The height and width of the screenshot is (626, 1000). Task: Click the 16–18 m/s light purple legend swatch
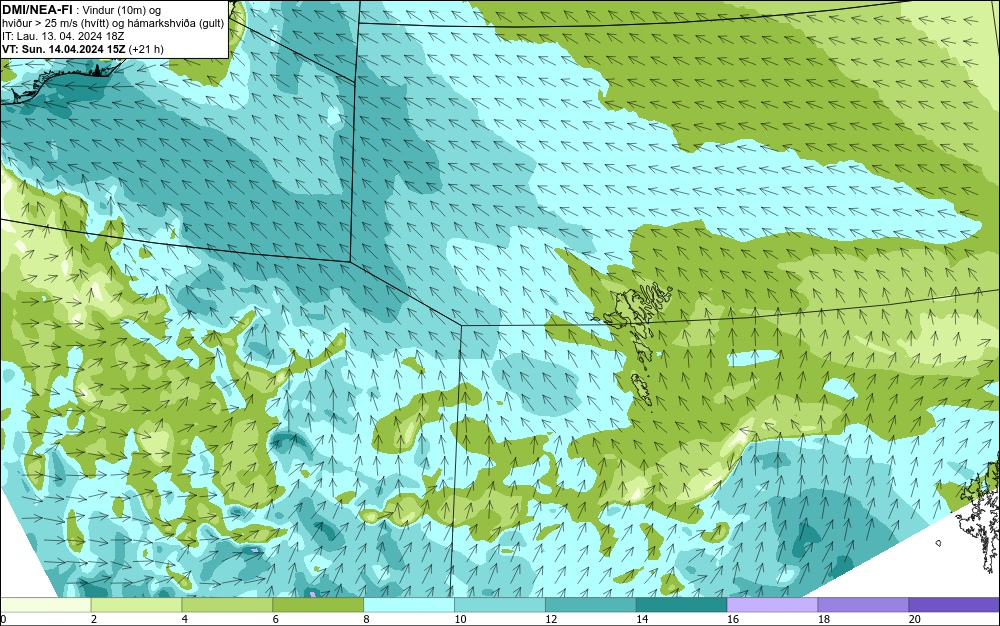coord(772,604)
